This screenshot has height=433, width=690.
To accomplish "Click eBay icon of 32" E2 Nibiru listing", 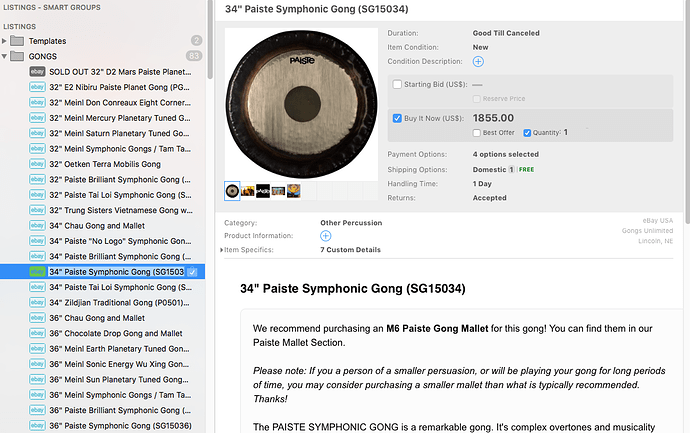I will click(37, 87).
